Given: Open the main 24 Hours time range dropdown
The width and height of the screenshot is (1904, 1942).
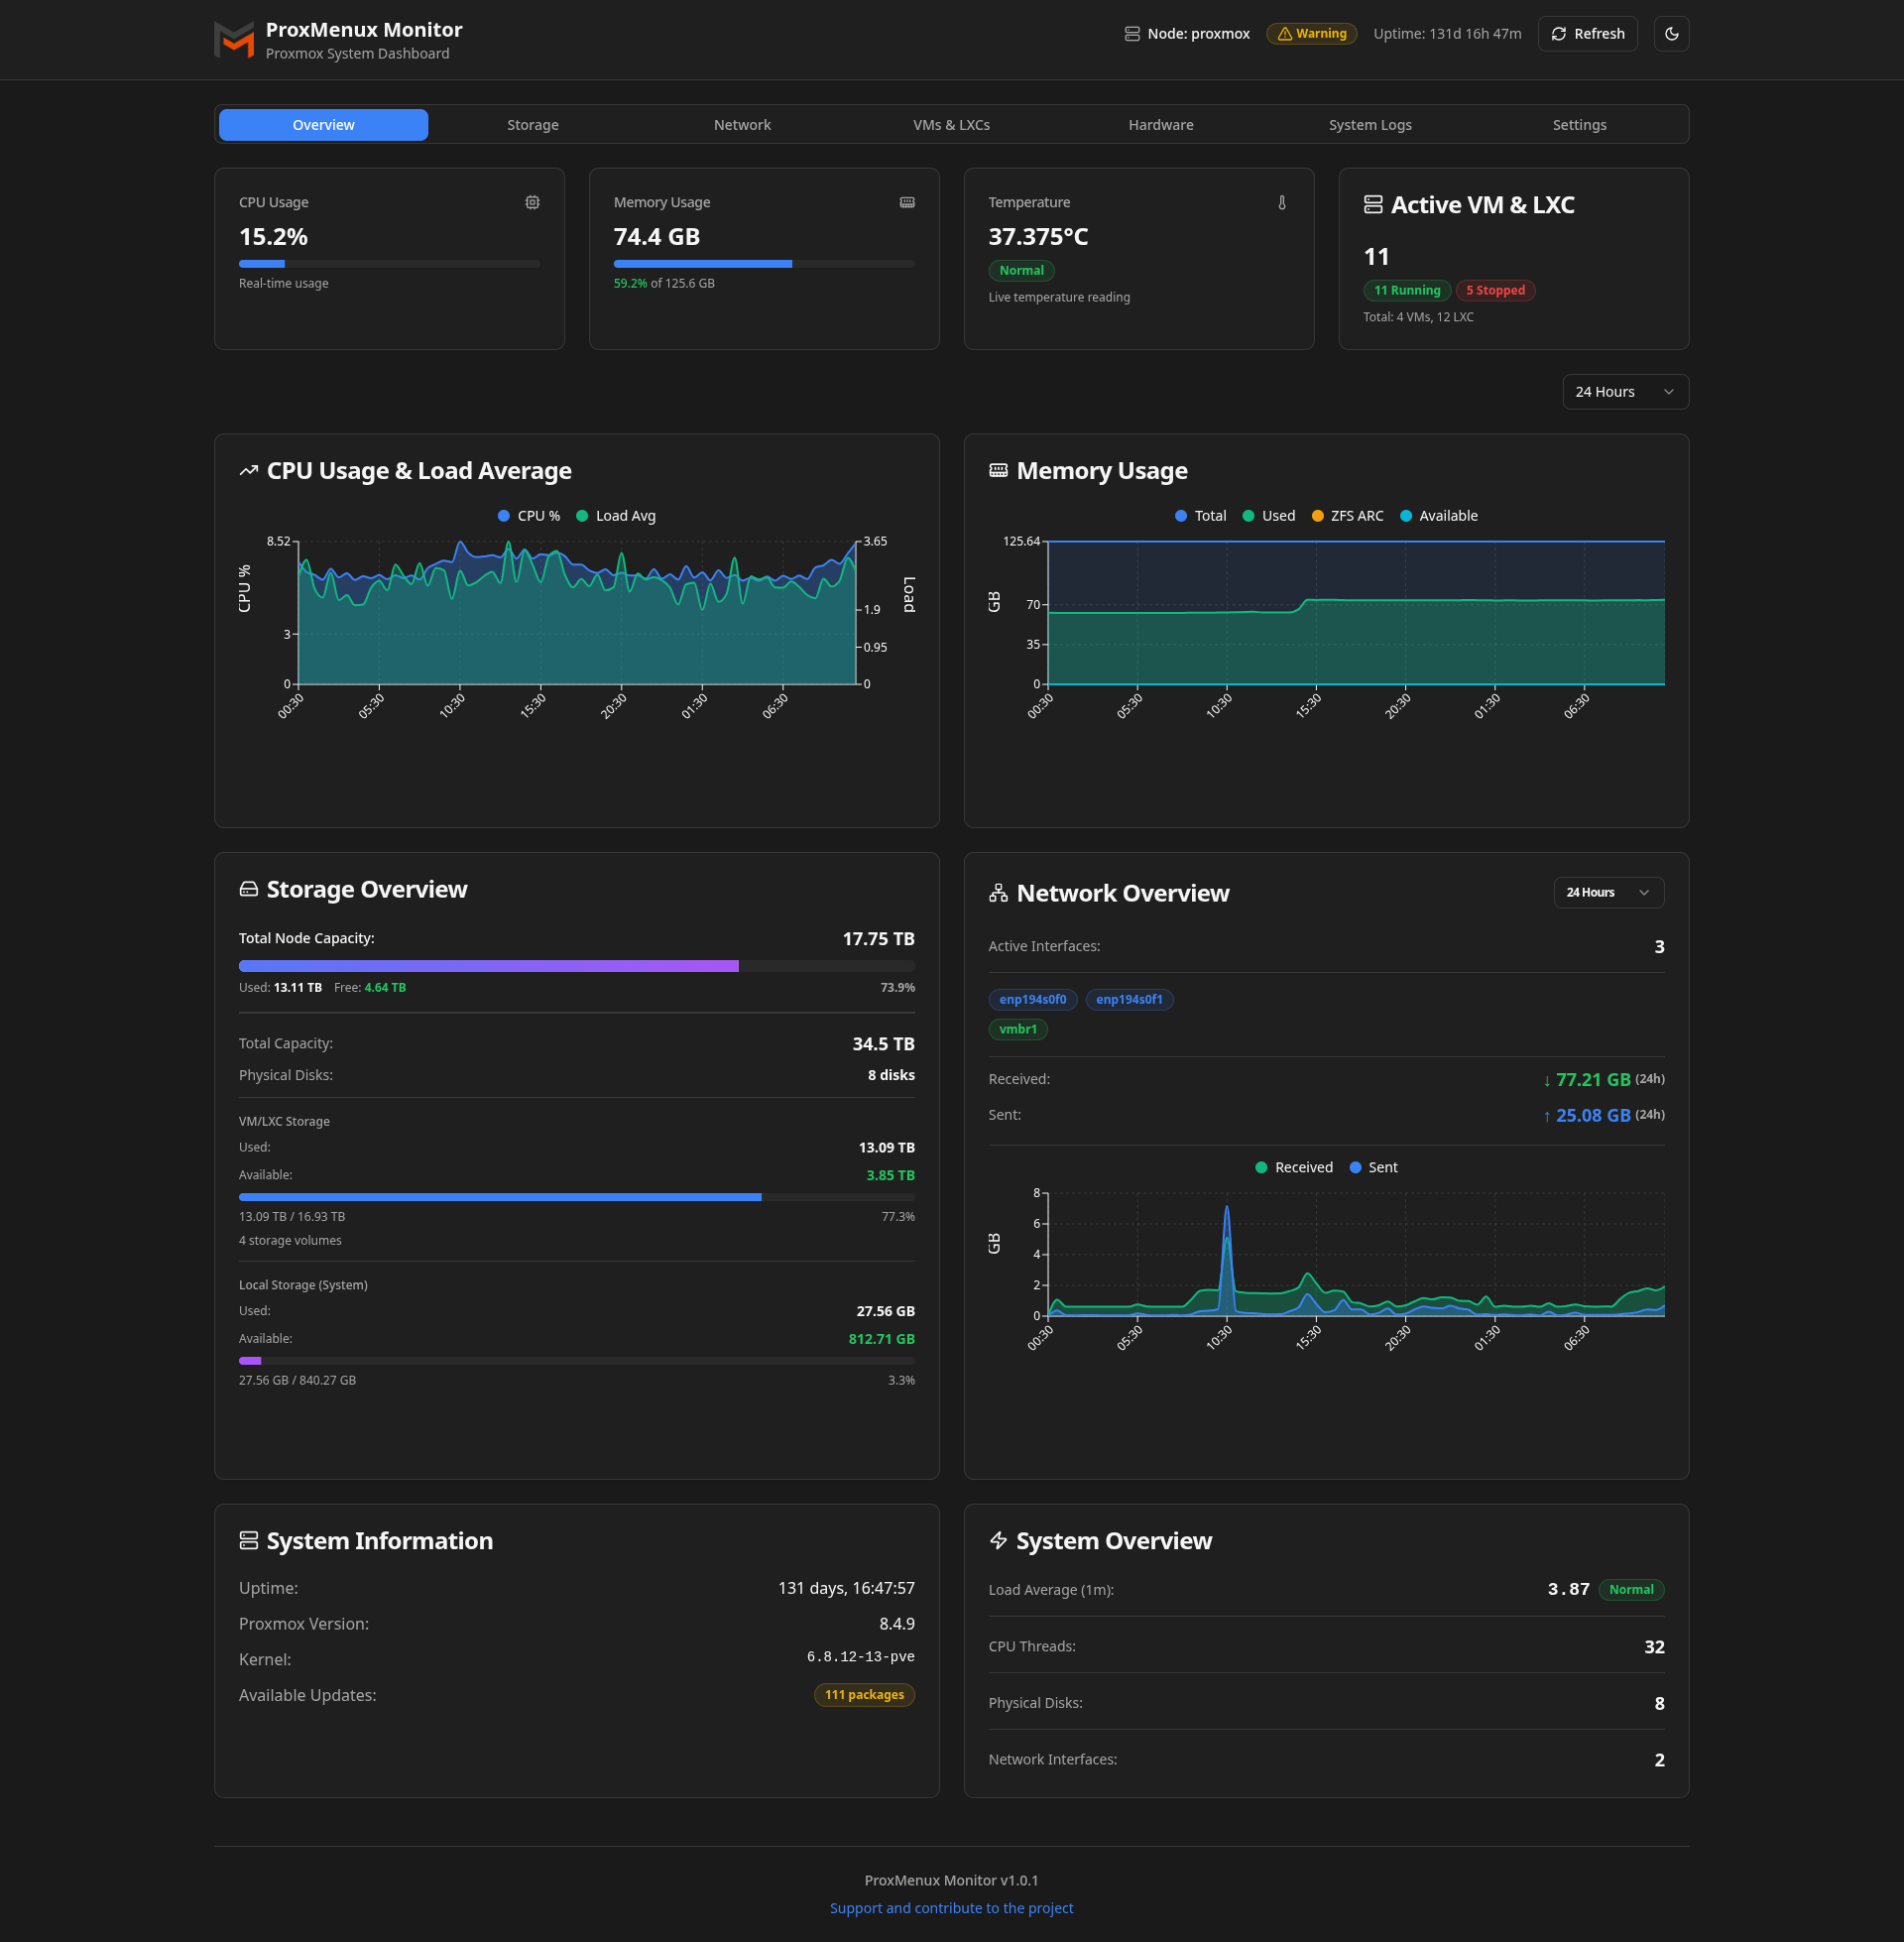Looking at the screenshot, I should (x=1625, y=392).
